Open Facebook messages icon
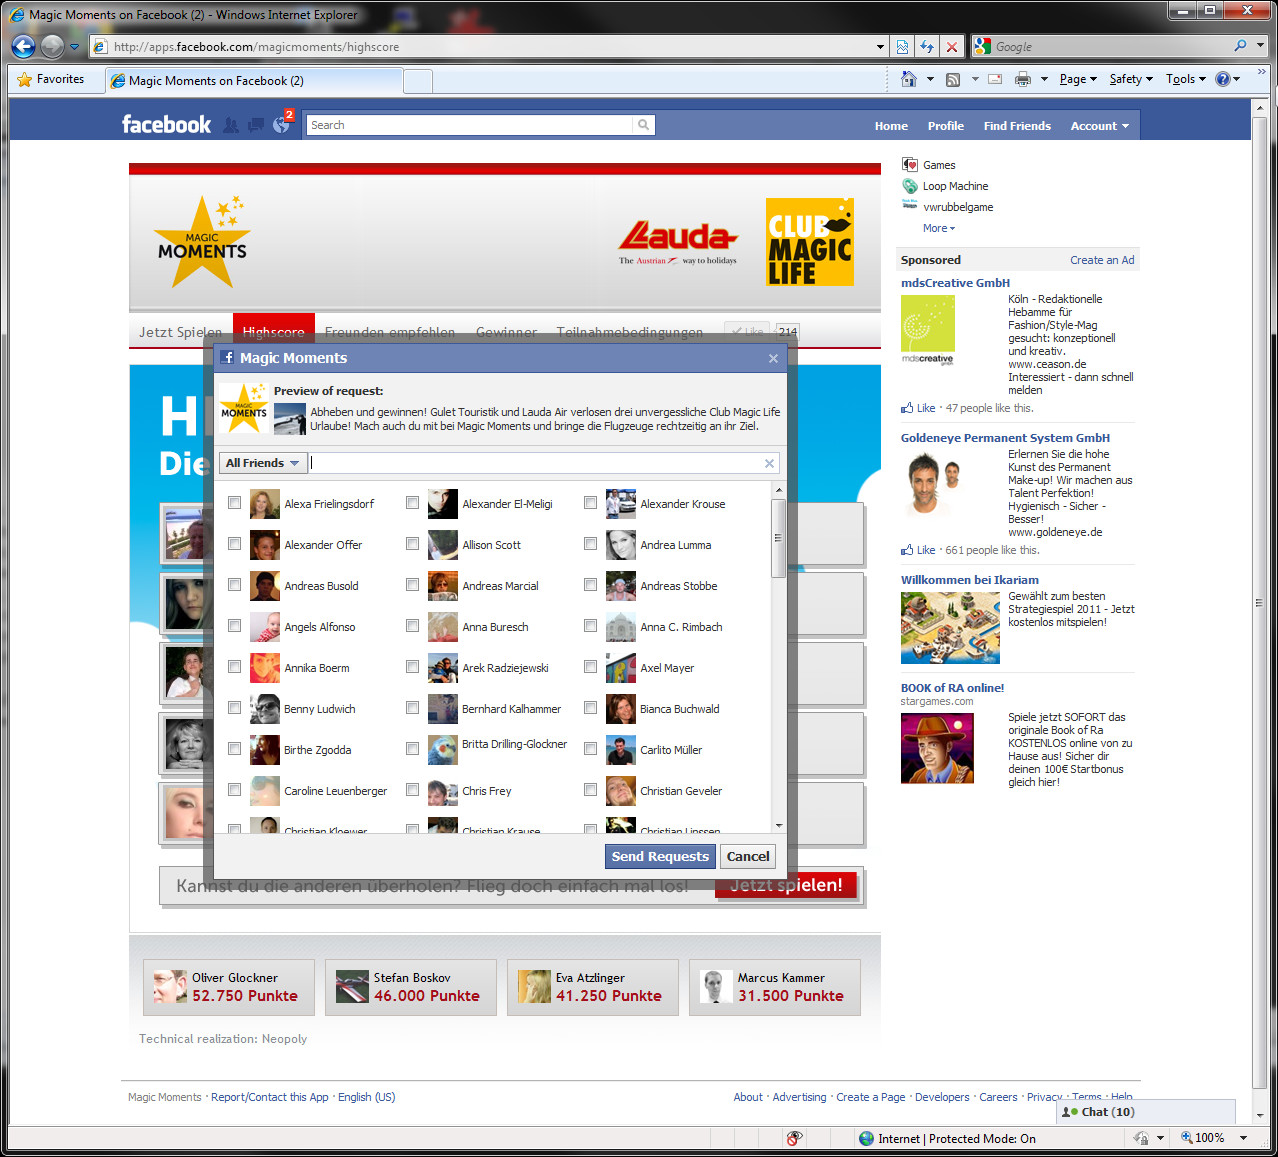Viewport: 1278px width, 1157px height. [256, 125]
